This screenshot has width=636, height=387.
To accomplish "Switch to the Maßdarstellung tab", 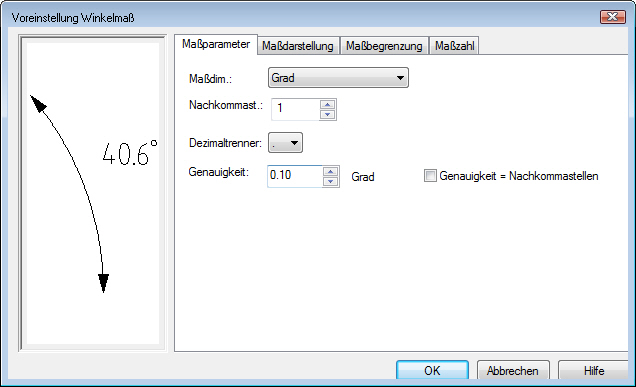I will 298,46.
